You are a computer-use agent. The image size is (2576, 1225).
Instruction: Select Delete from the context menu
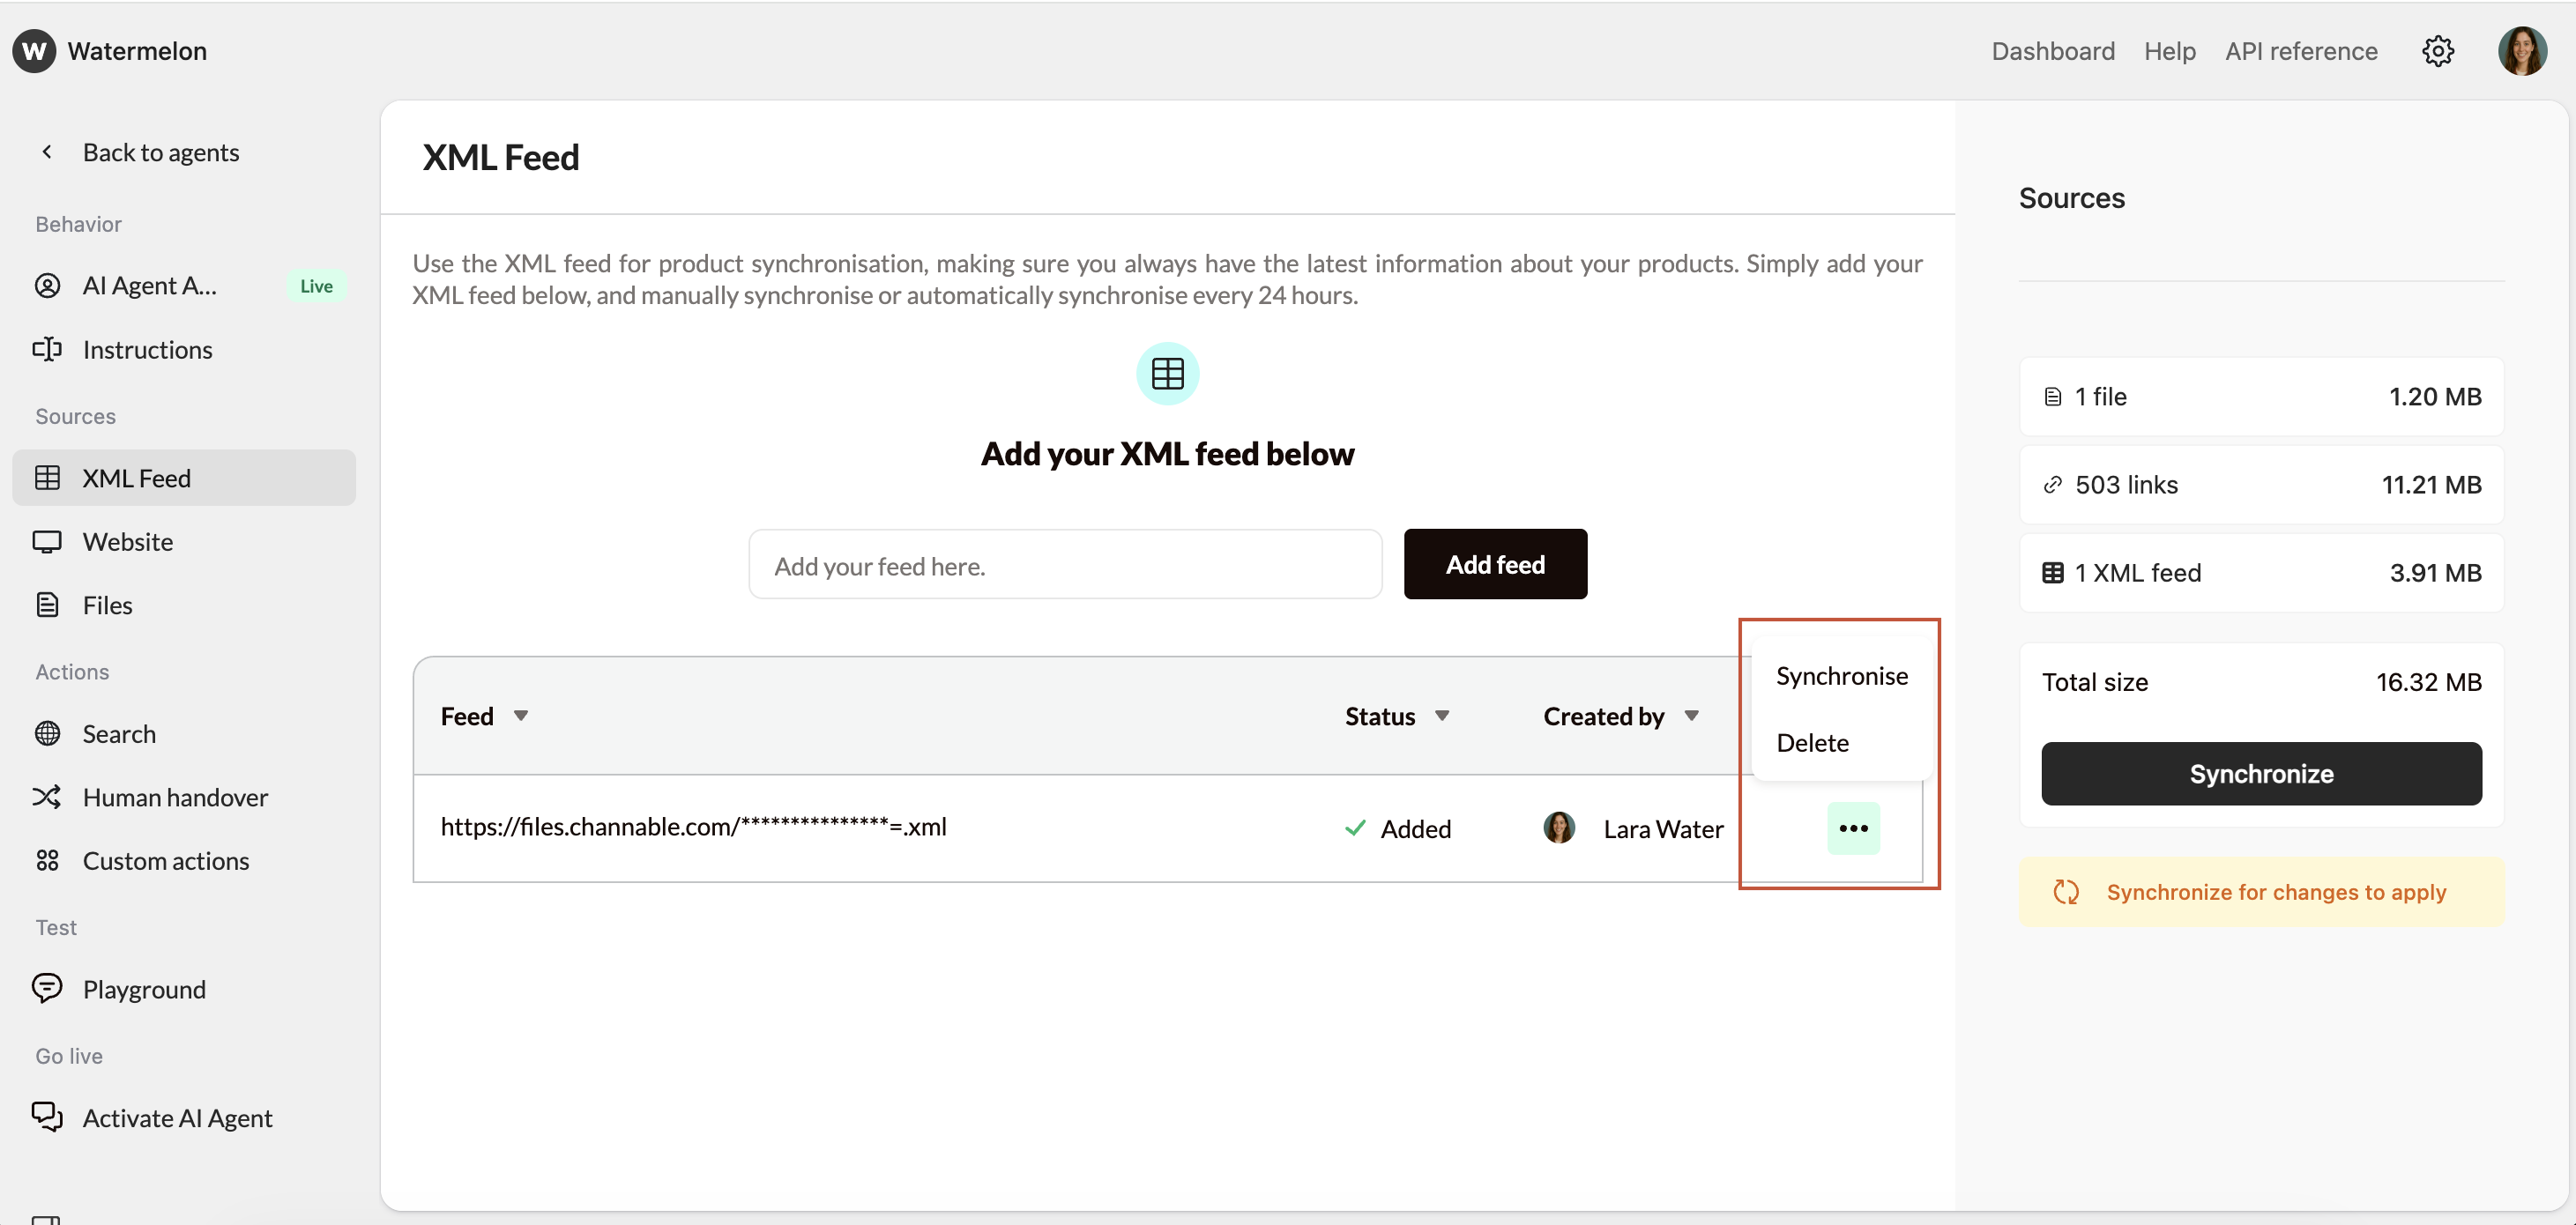1813,742
